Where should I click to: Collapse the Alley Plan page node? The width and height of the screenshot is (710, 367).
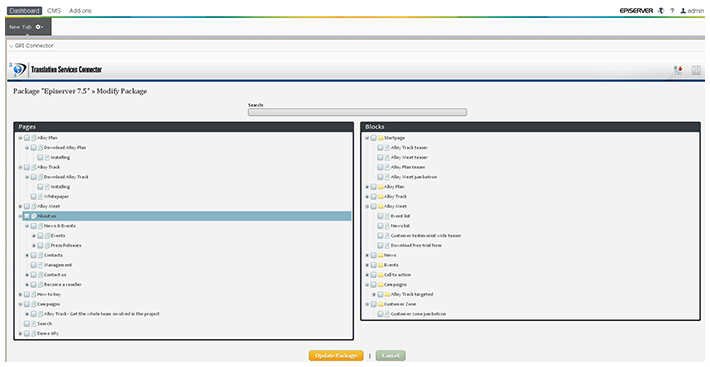point(20,138)
